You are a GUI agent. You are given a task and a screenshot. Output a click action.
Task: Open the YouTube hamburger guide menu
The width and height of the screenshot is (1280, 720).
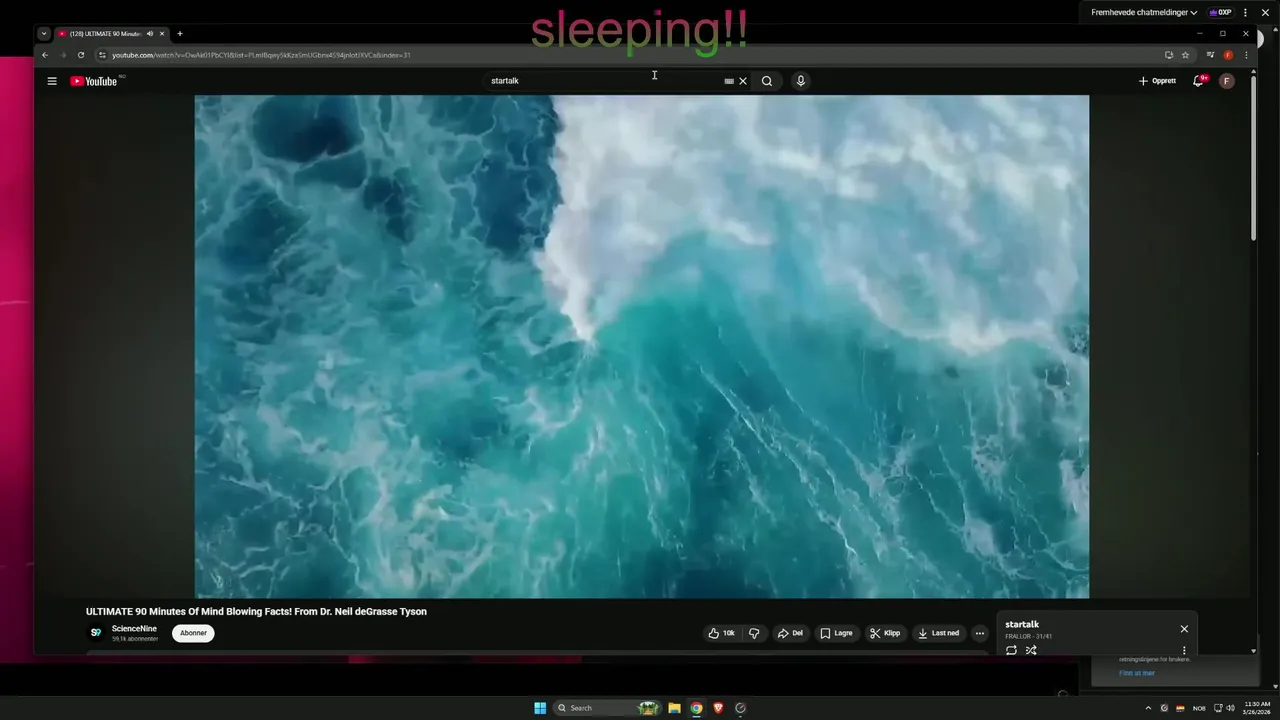[52, 81]
